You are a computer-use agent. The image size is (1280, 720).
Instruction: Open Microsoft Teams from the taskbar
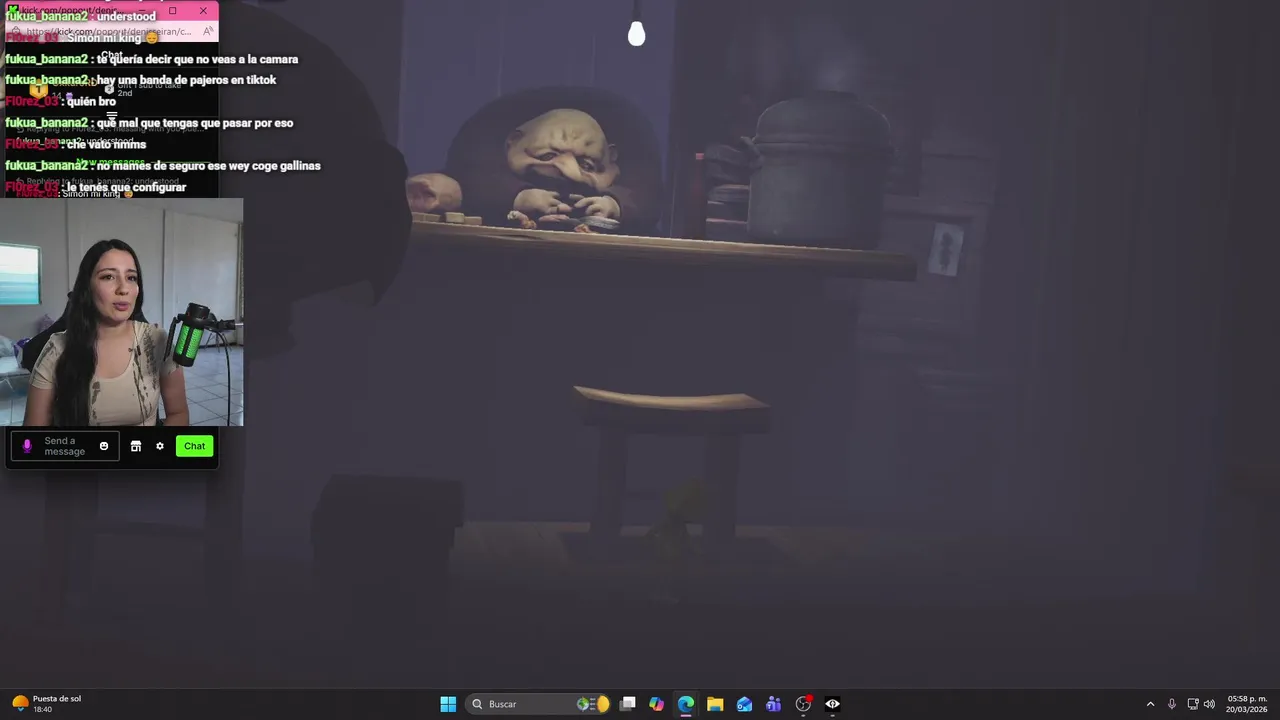point(773,704)
